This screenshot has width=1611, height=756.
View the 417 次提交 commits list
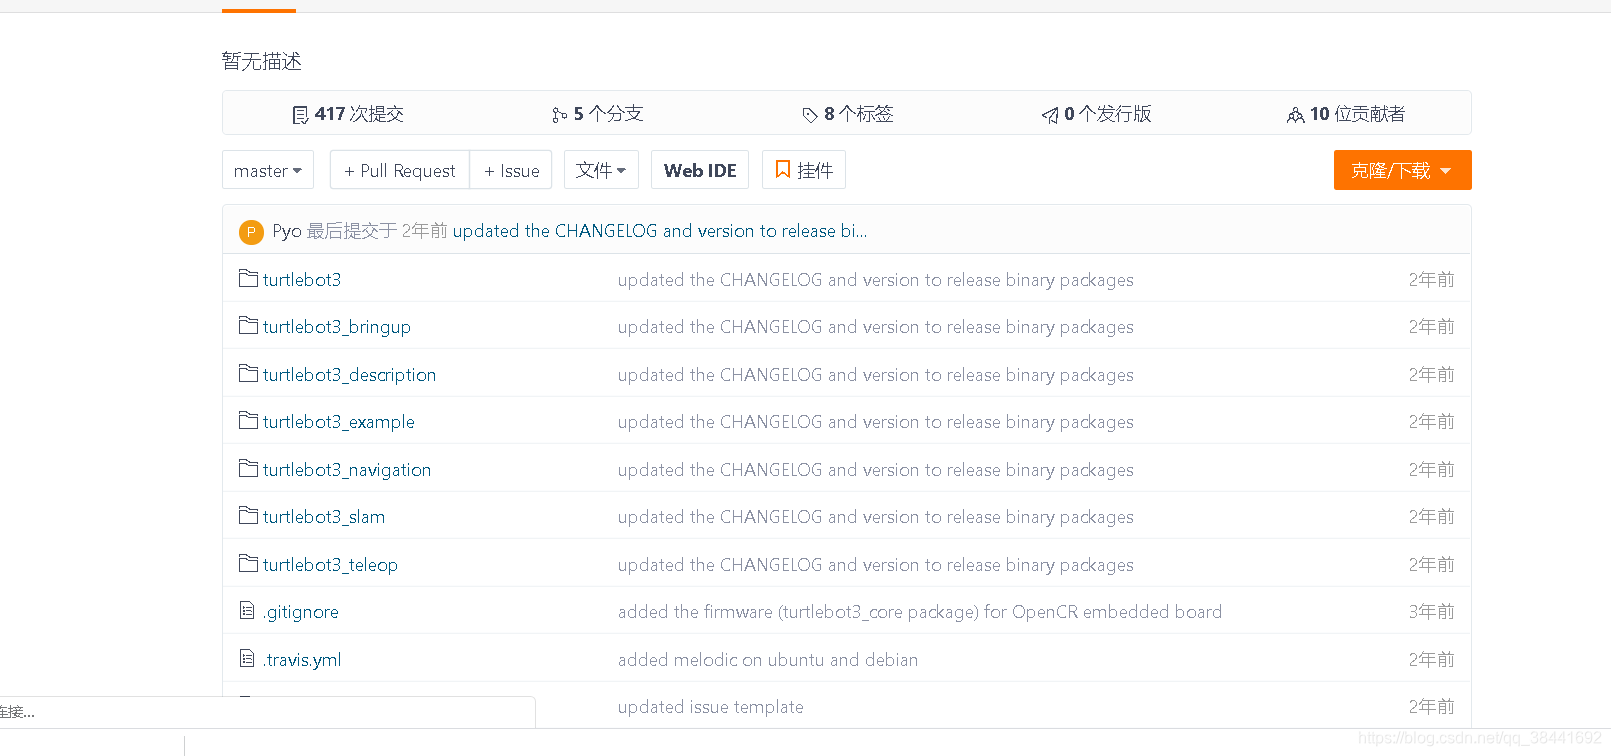(348, 114)
